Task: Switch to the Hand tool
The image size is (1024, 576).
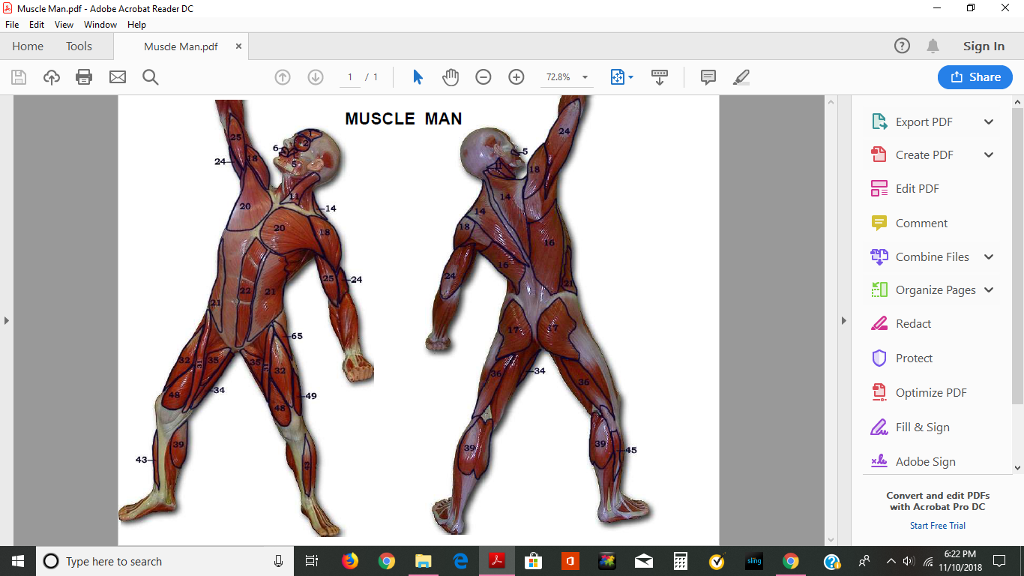Action: pos(450,76)
